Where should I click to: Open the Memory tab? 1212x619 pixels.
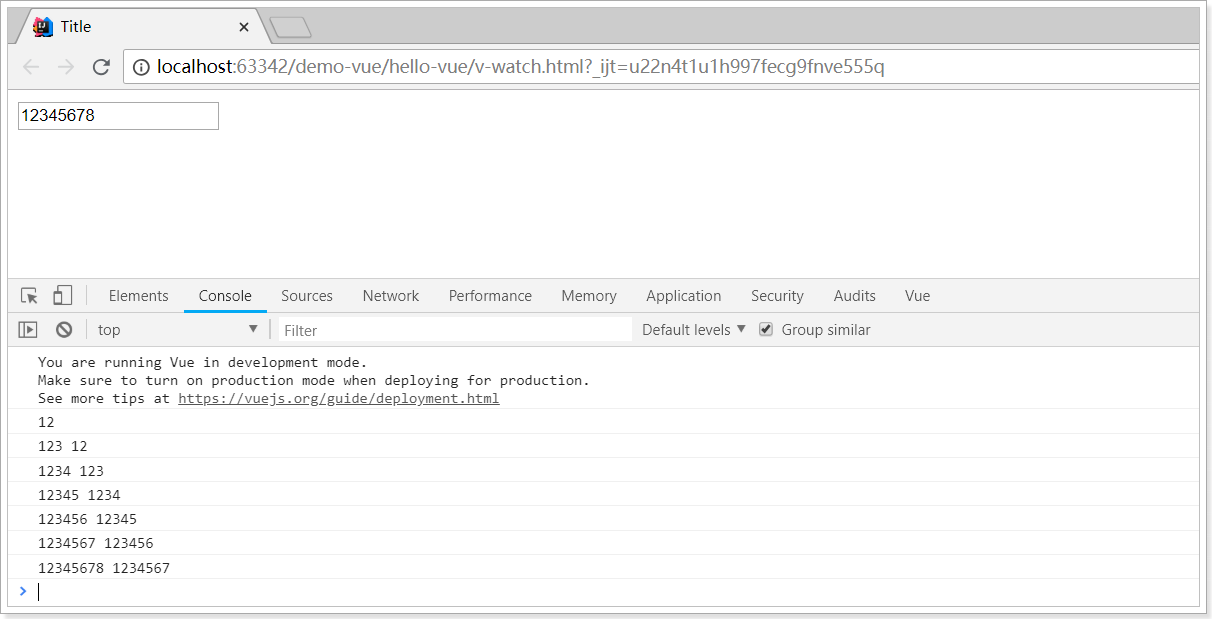[x=589, y=295]
